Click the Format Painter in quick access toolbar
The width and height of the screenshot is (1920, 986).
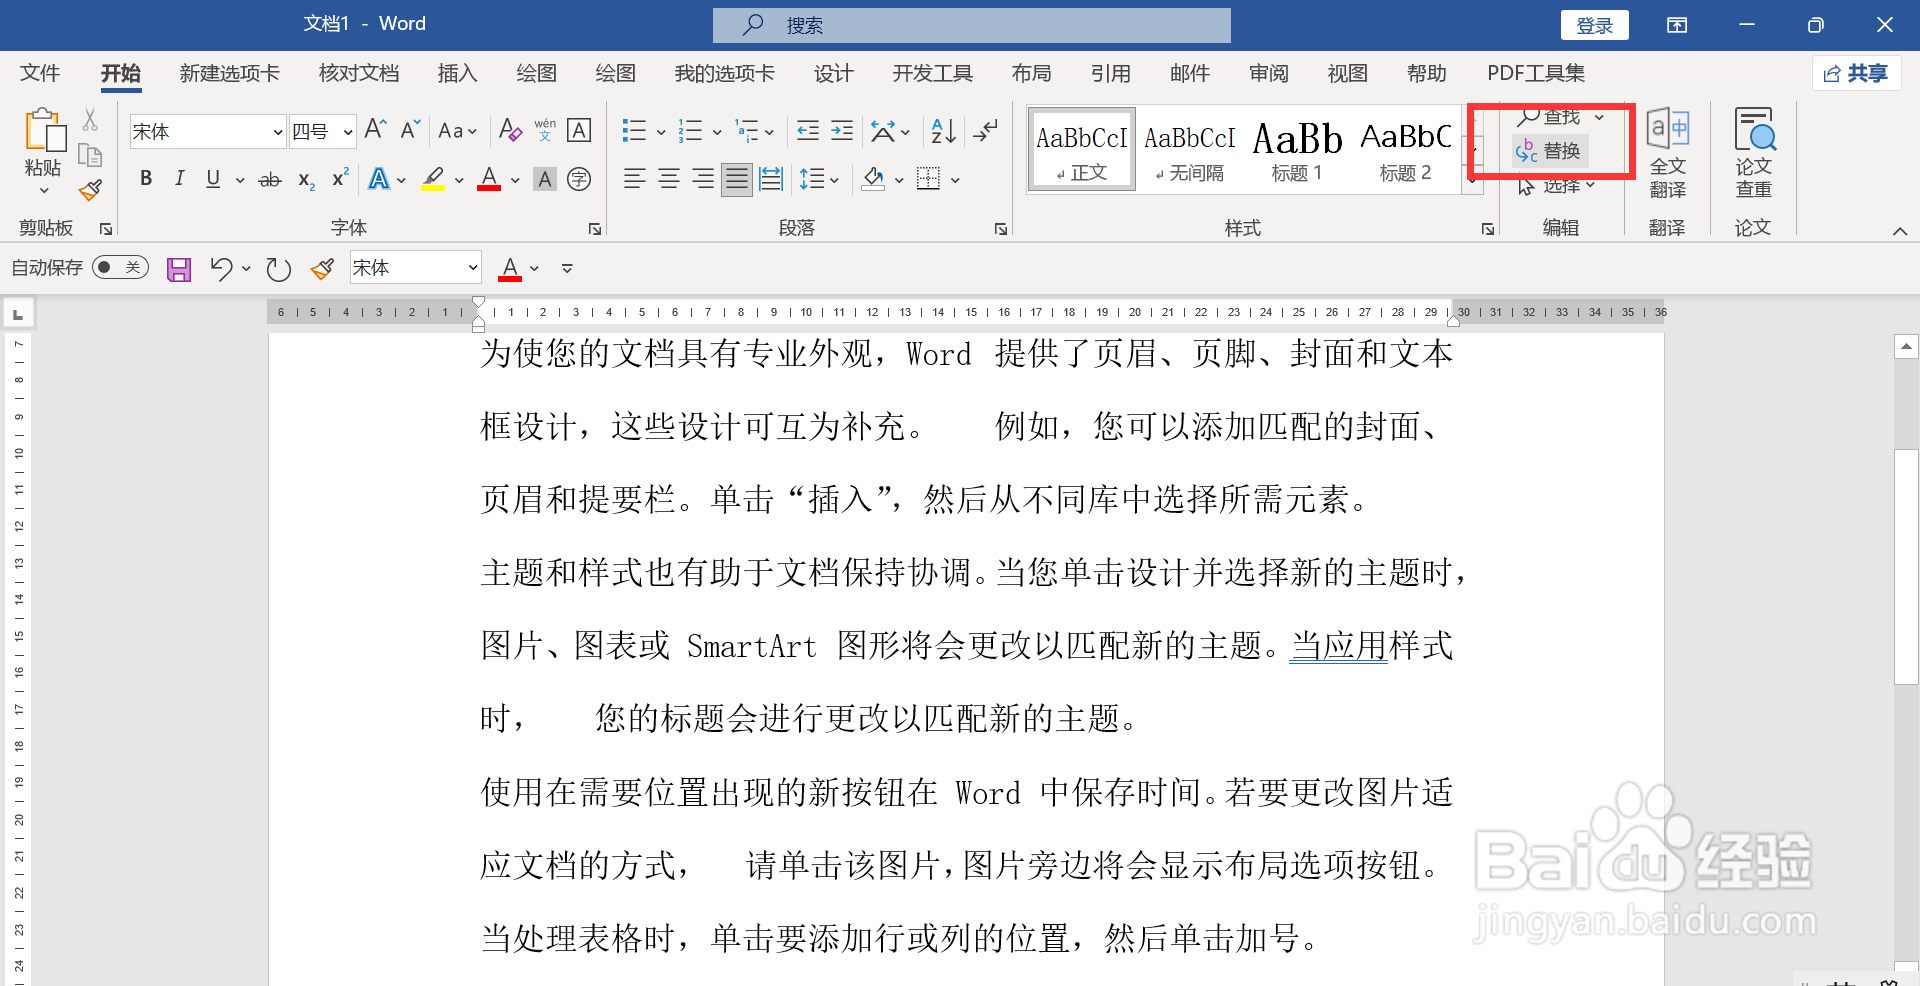pos(322,269)
